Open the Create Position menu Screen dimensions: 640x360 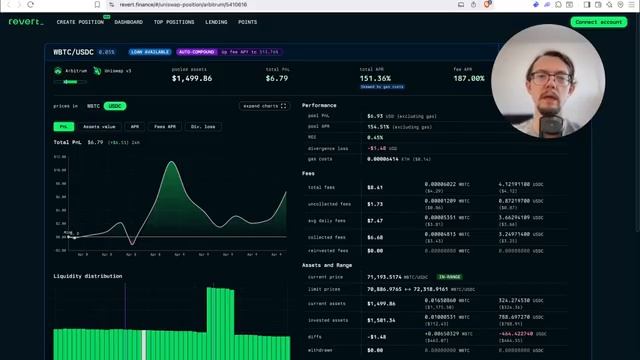(80, 22)
